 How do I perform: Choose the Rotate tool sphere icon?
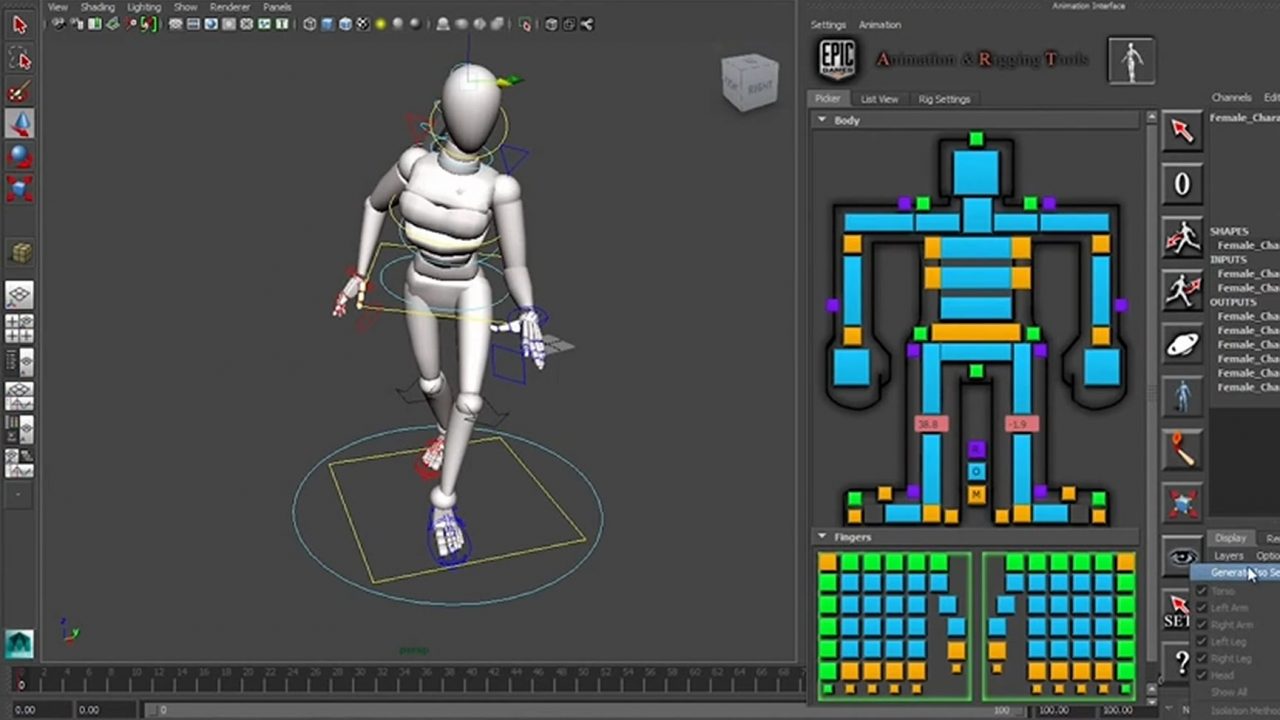click(19, 156)
